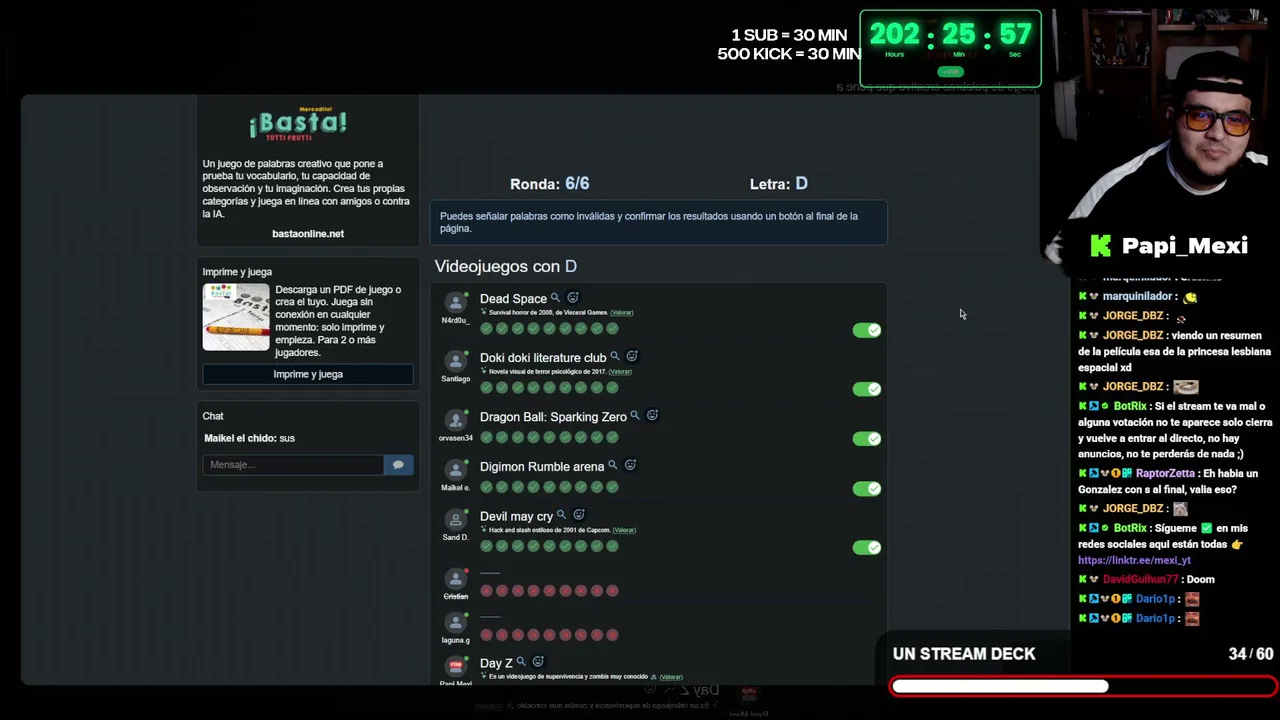Open the printable game PDF thumbnail
1280x720 pixels.
pyautogui.click(x=236, y=317)
